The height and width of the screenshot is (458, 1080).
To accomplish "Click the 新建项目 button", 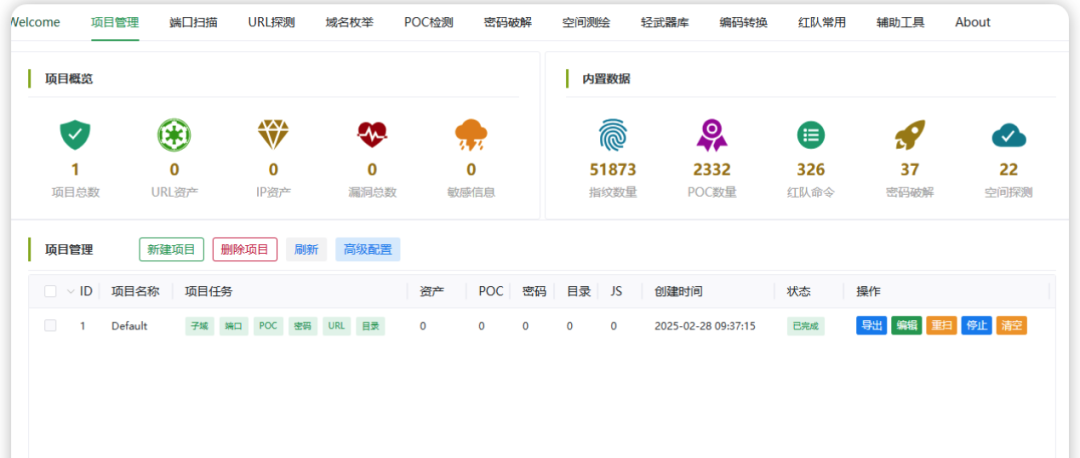I will 172,249.
